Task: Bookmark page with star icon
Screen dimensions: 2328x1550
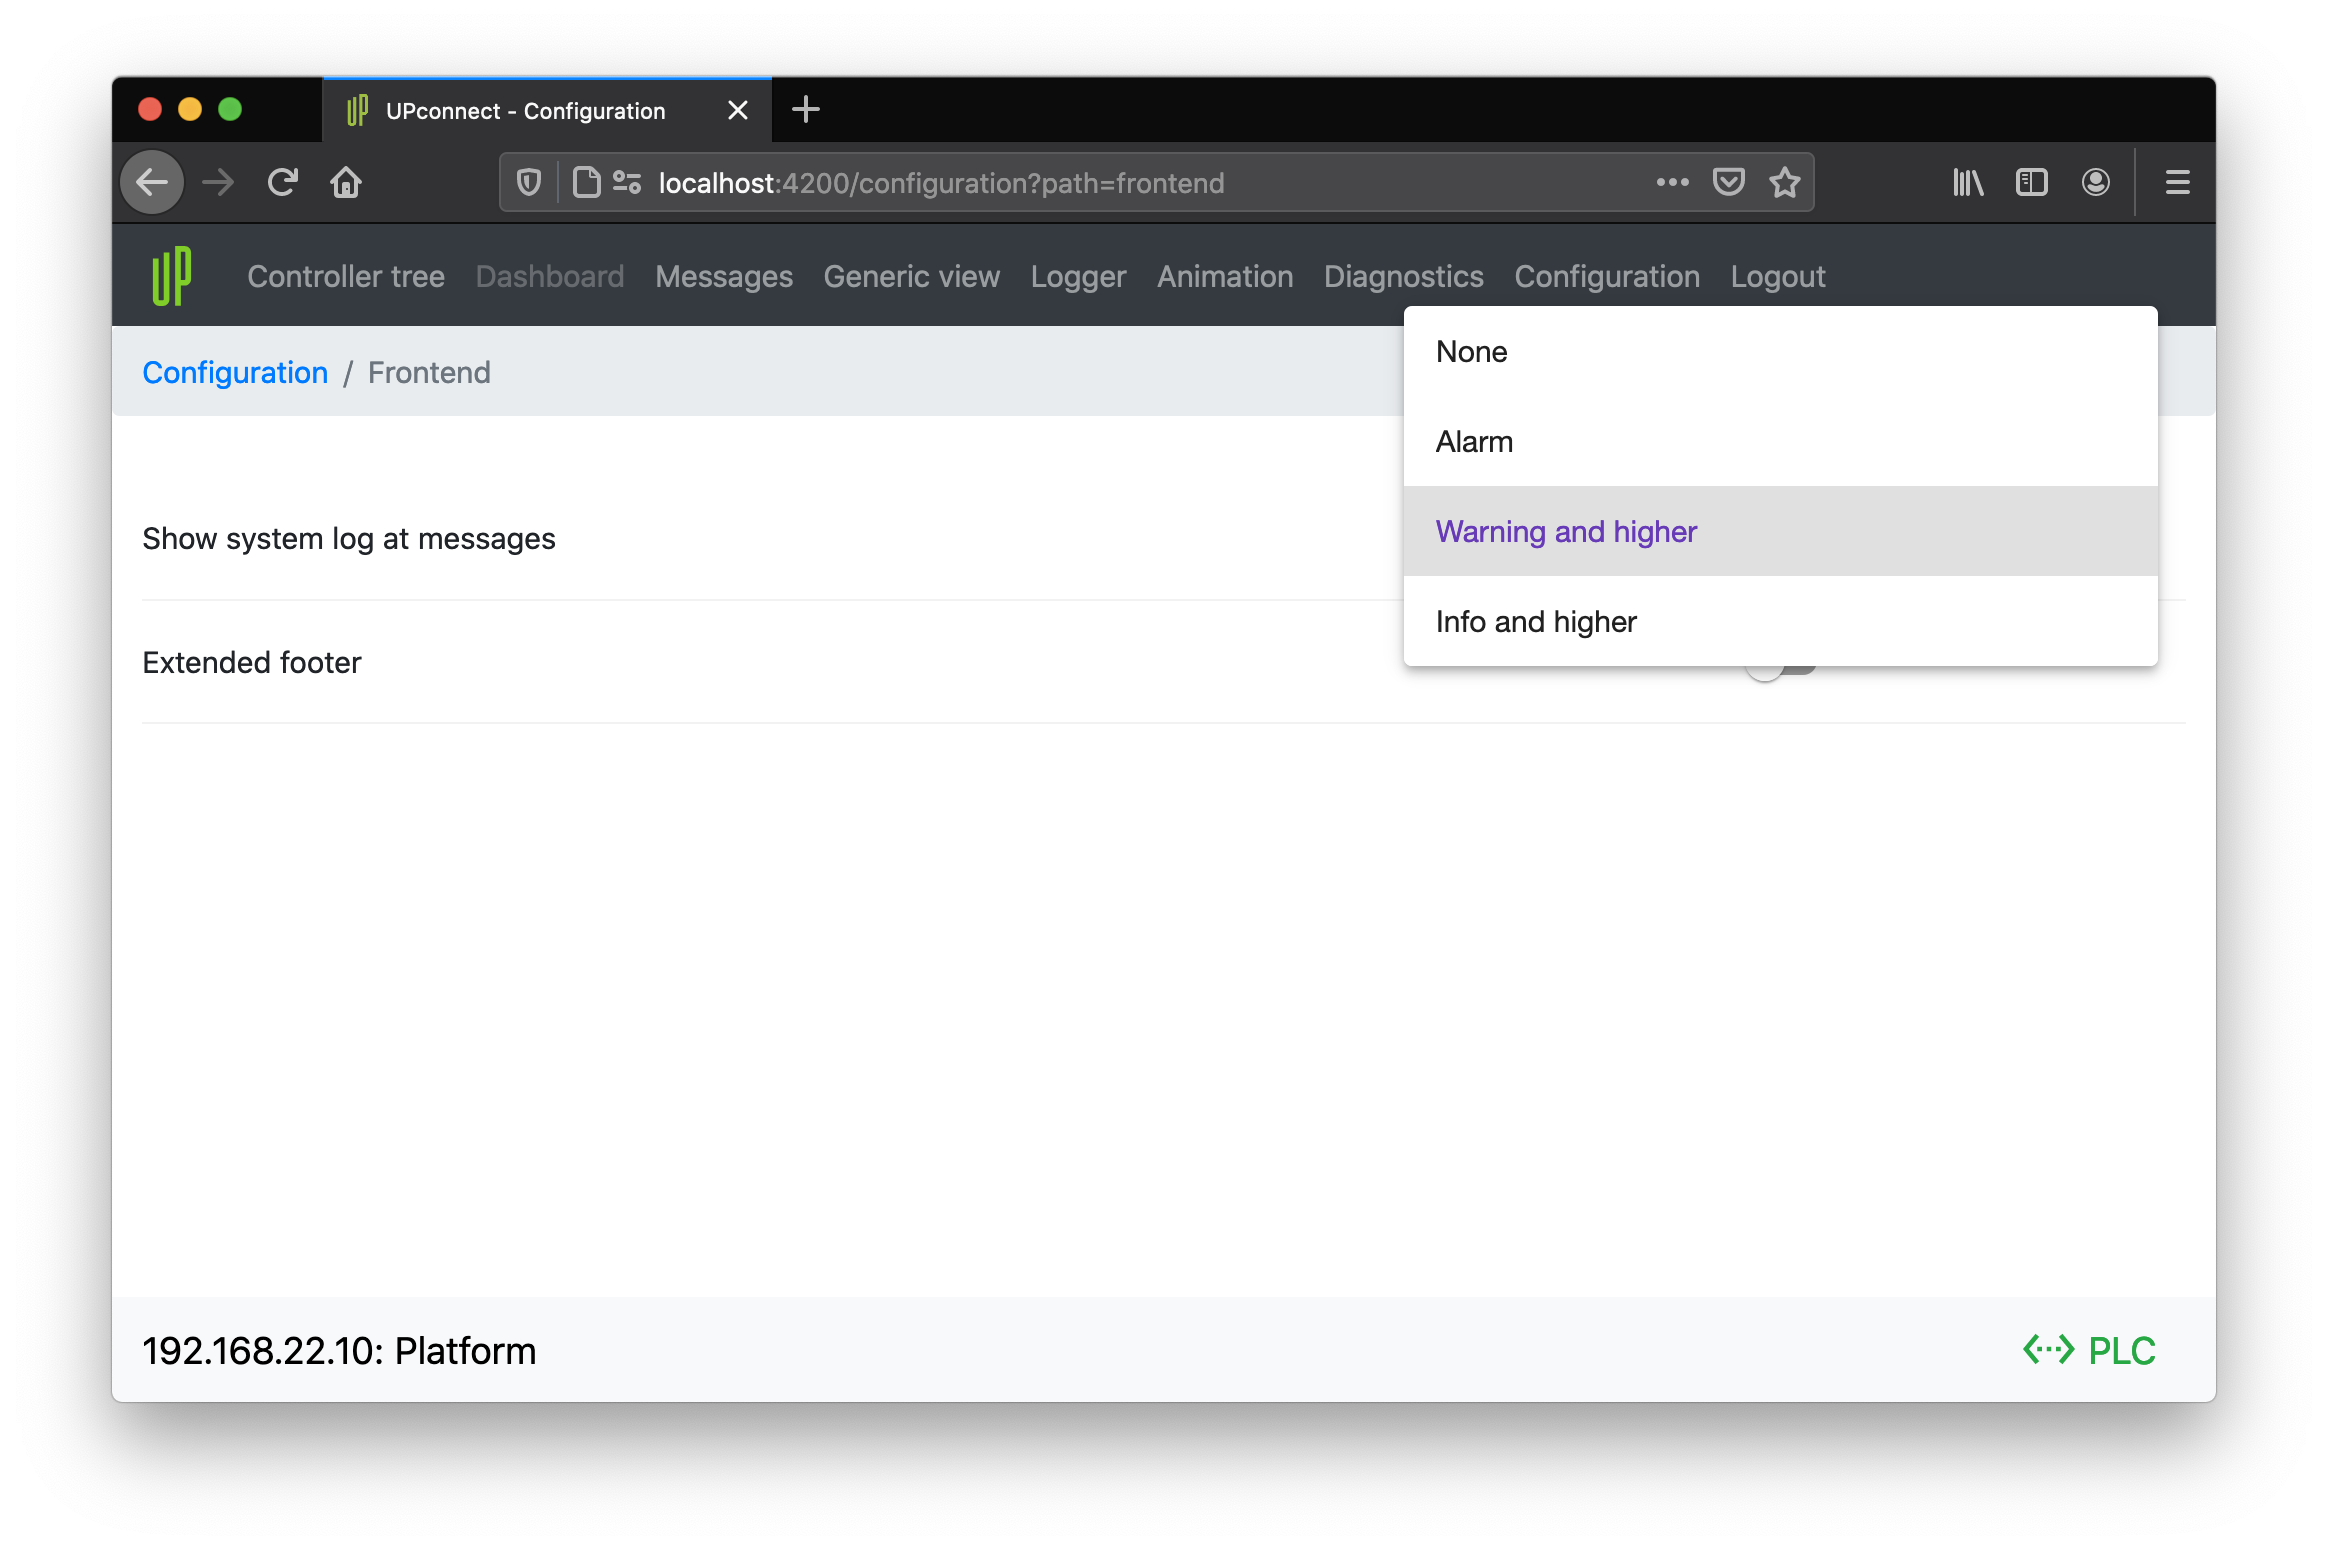Action: pyautogui.click(x=1785, y=182)
